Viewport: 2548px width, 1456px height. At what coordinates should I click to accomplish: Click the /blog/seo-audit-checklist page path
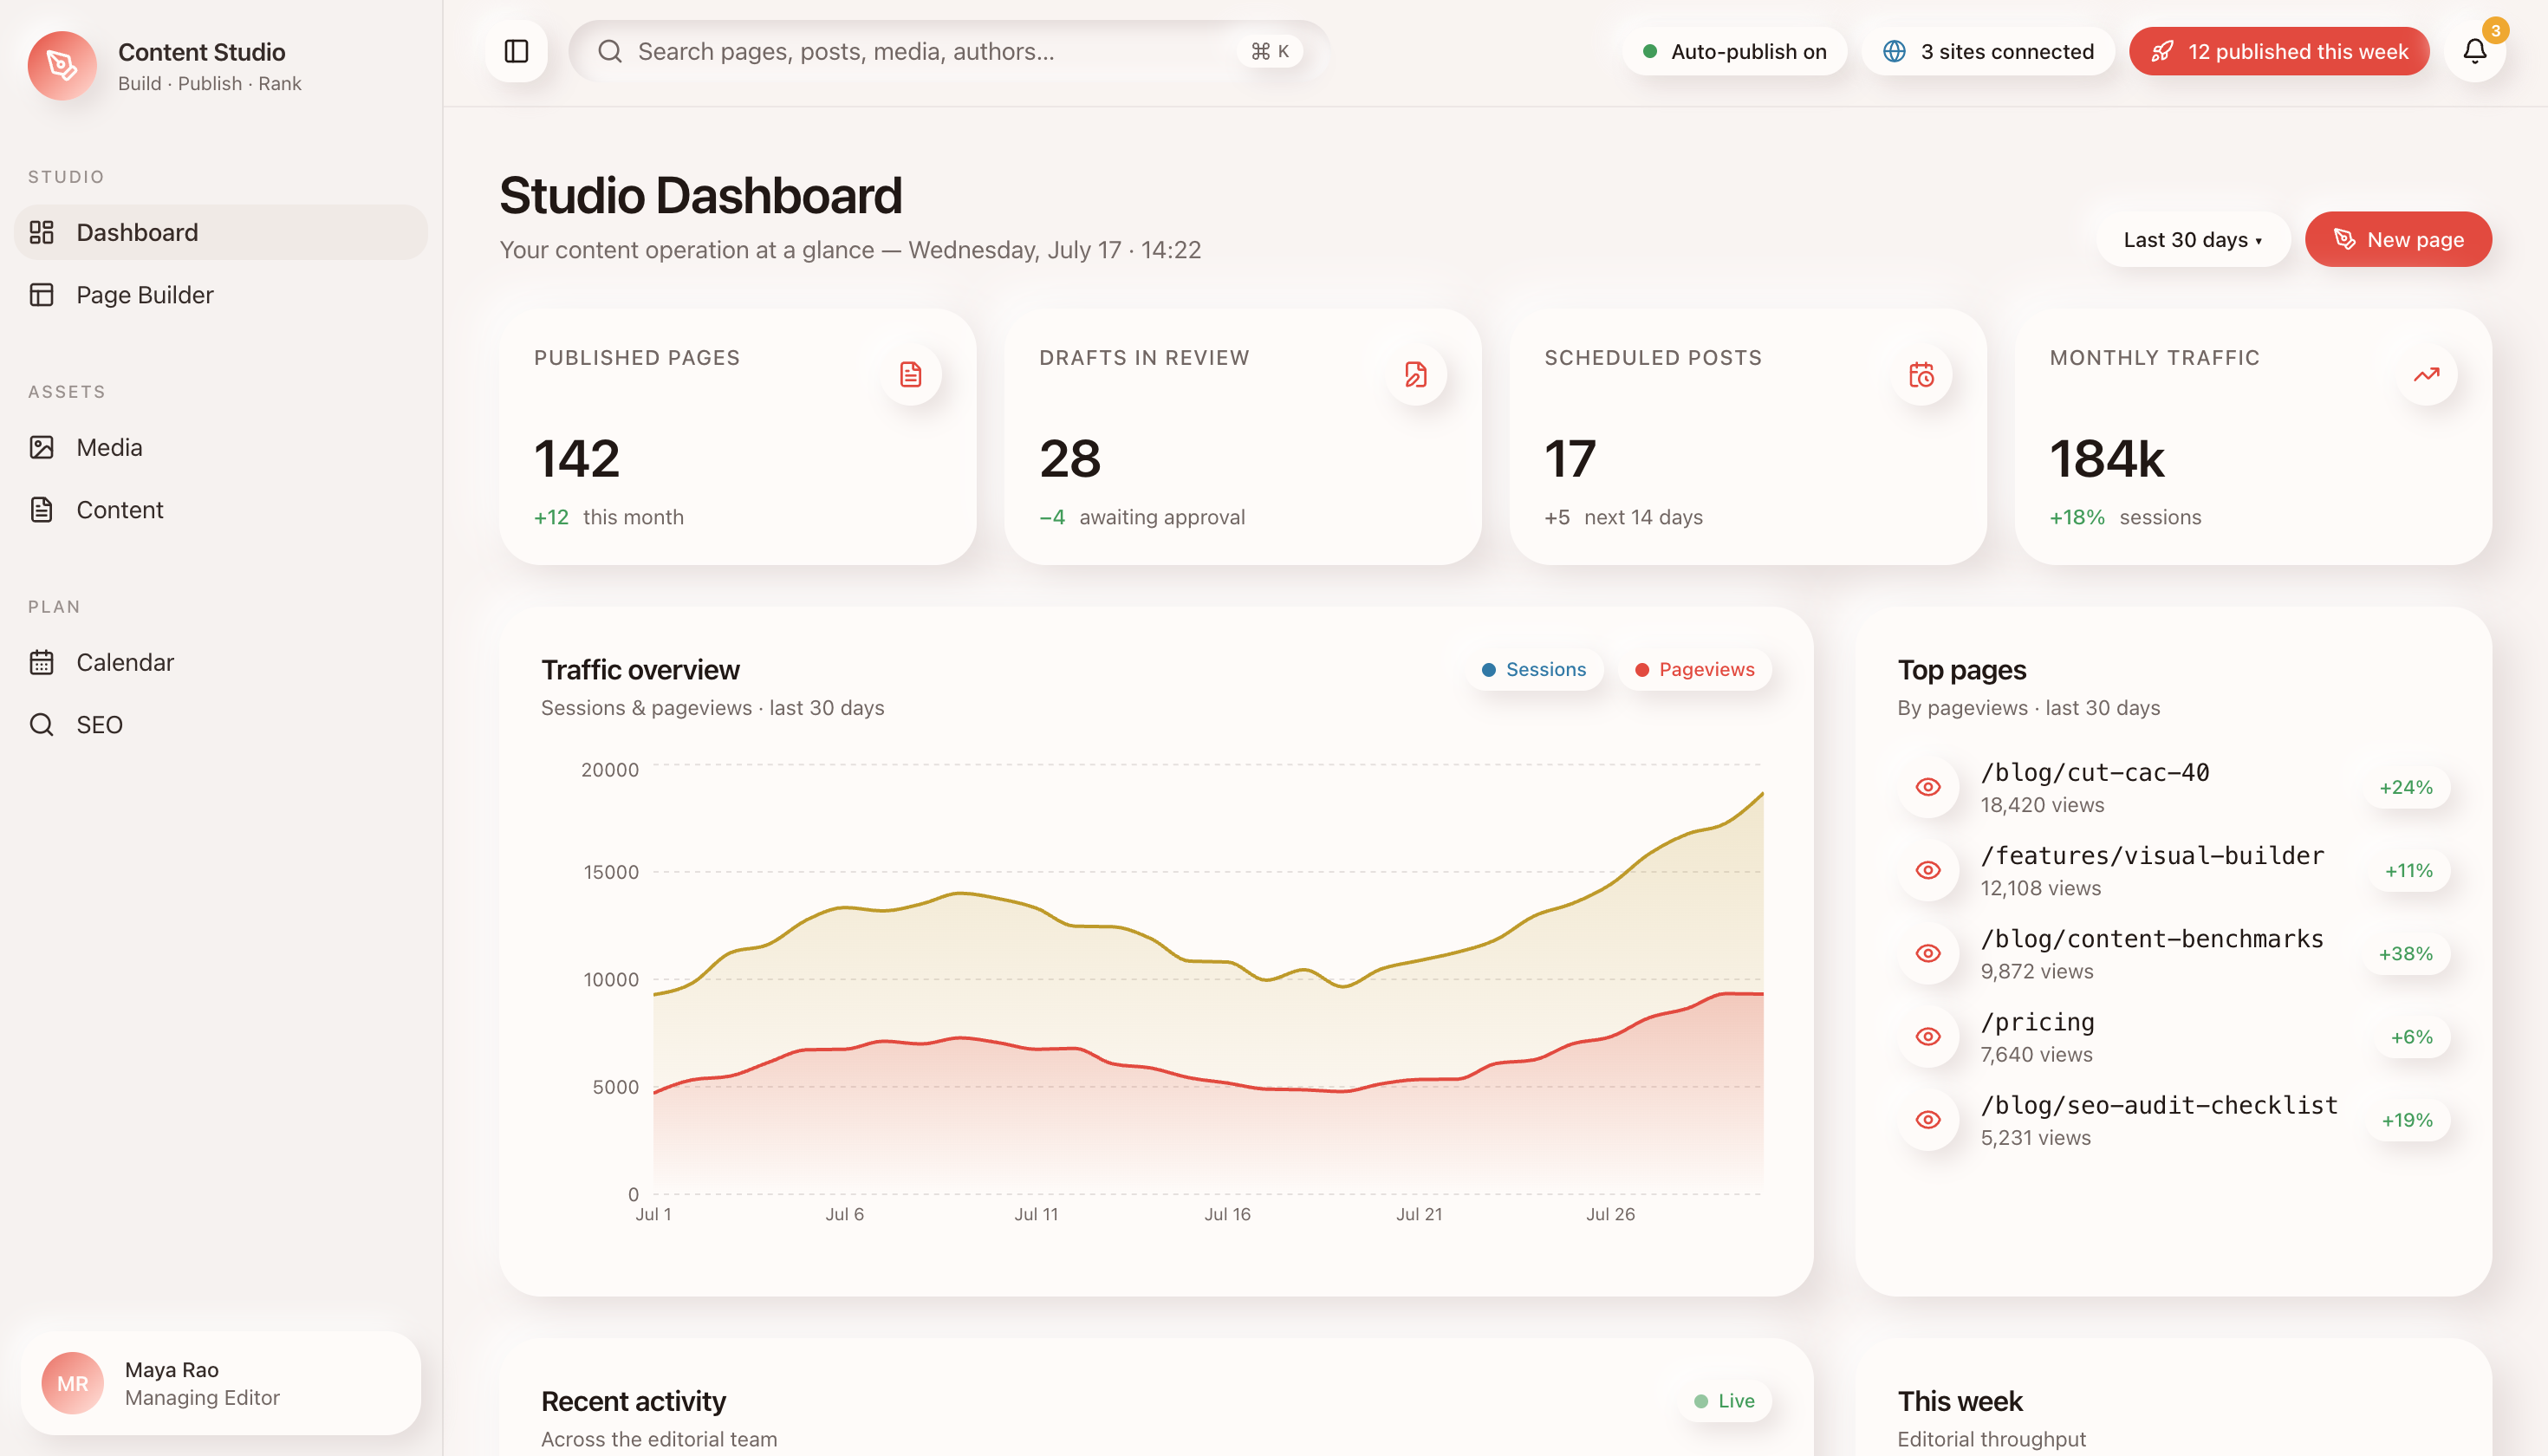[2159, 1105]
